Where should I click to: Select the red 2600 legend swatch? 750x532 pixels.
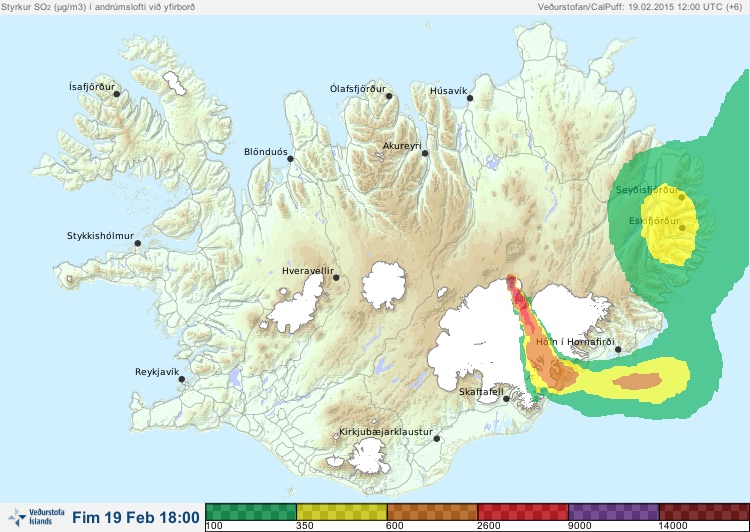(x=523, y=512)
